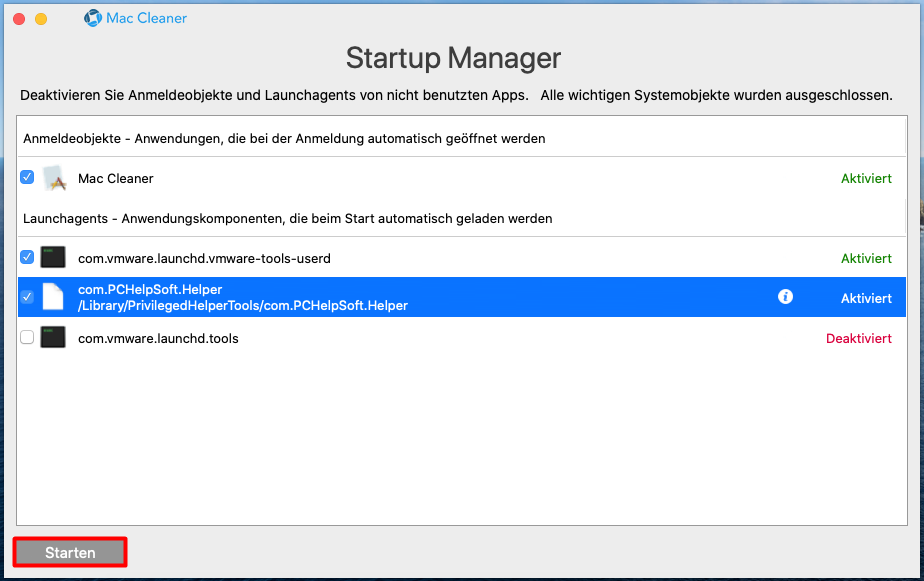
Task: Show info for com.PCHelpSoft.Helper
Action: (x=785, y=296)
